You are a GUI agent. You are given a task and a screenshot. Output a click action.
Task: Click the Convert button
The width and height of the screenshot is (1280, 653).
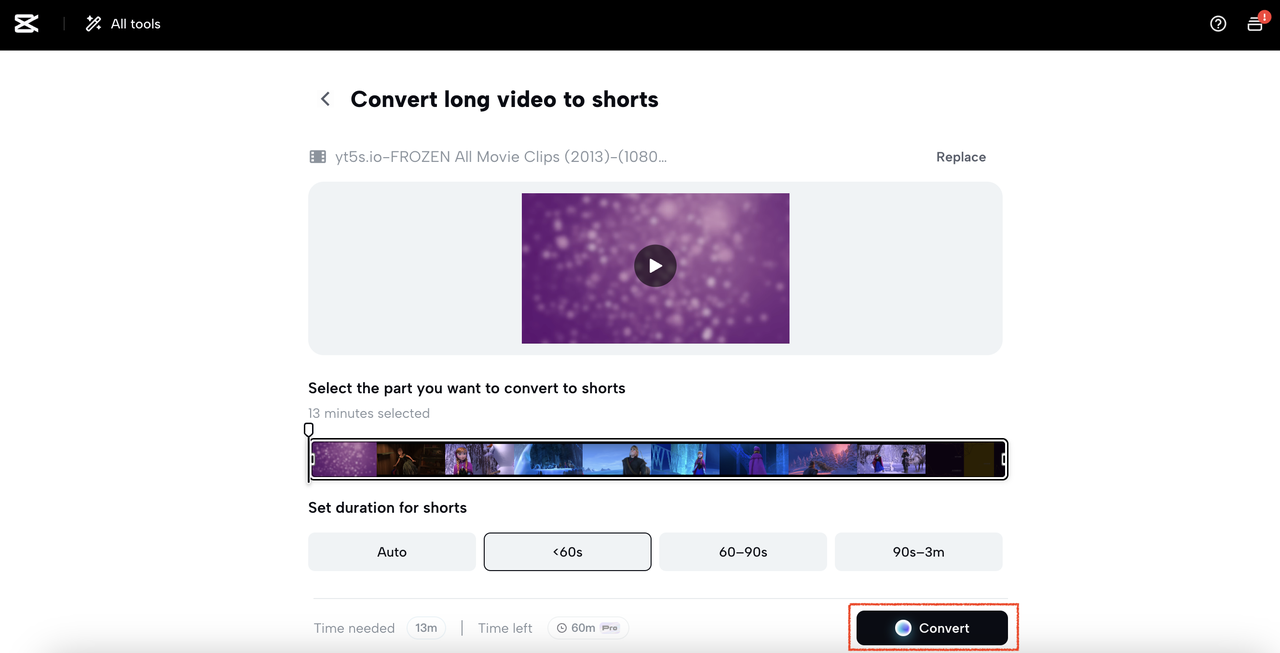point(932,628)
